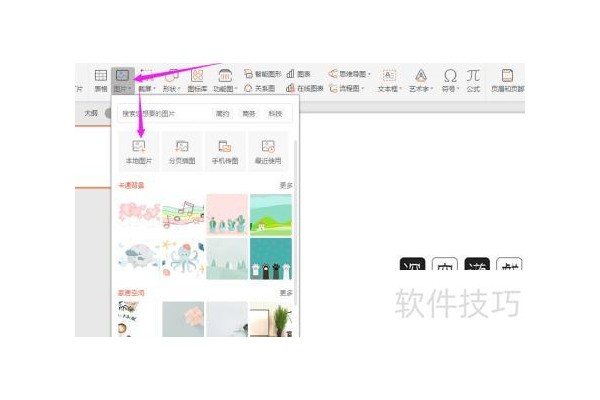The height and width of the screenshot is (400, 600).
Task: Expand the 截屏 screenshot dropdown
Action: pyautogui.click(x=147, y=89)
